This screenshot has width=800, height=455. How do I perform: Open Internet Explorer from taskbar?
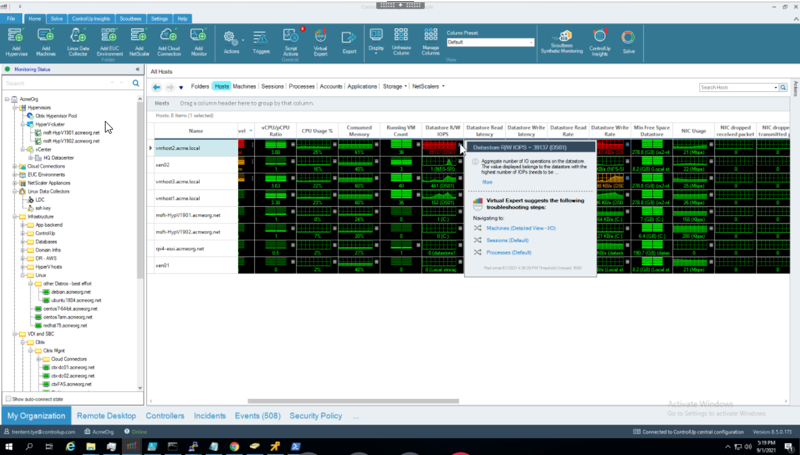70,446
